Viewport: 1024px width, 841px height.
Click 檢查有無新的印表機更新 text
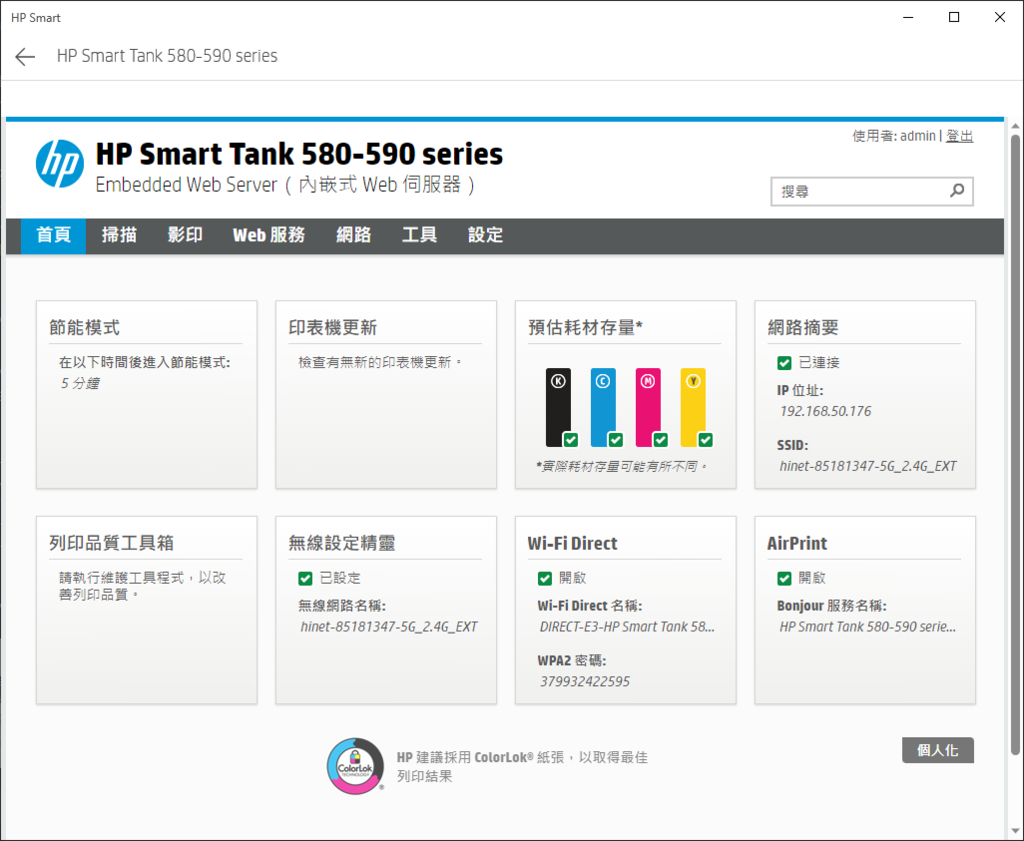point(380,362)
